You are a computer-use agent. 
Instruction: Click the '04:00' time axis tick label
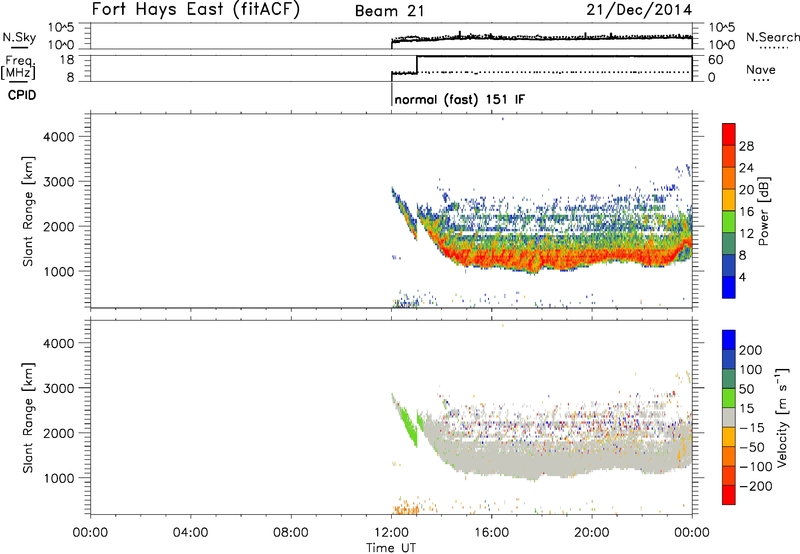pos(190,533)
